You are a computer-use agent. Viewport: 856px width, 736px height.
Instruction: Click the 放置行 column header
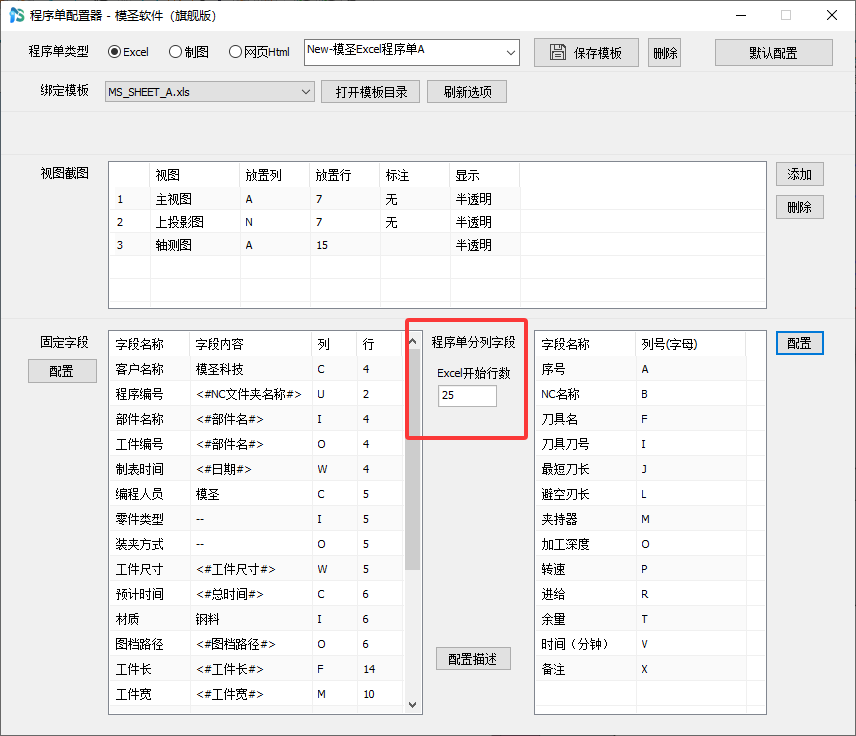[345, 175]
